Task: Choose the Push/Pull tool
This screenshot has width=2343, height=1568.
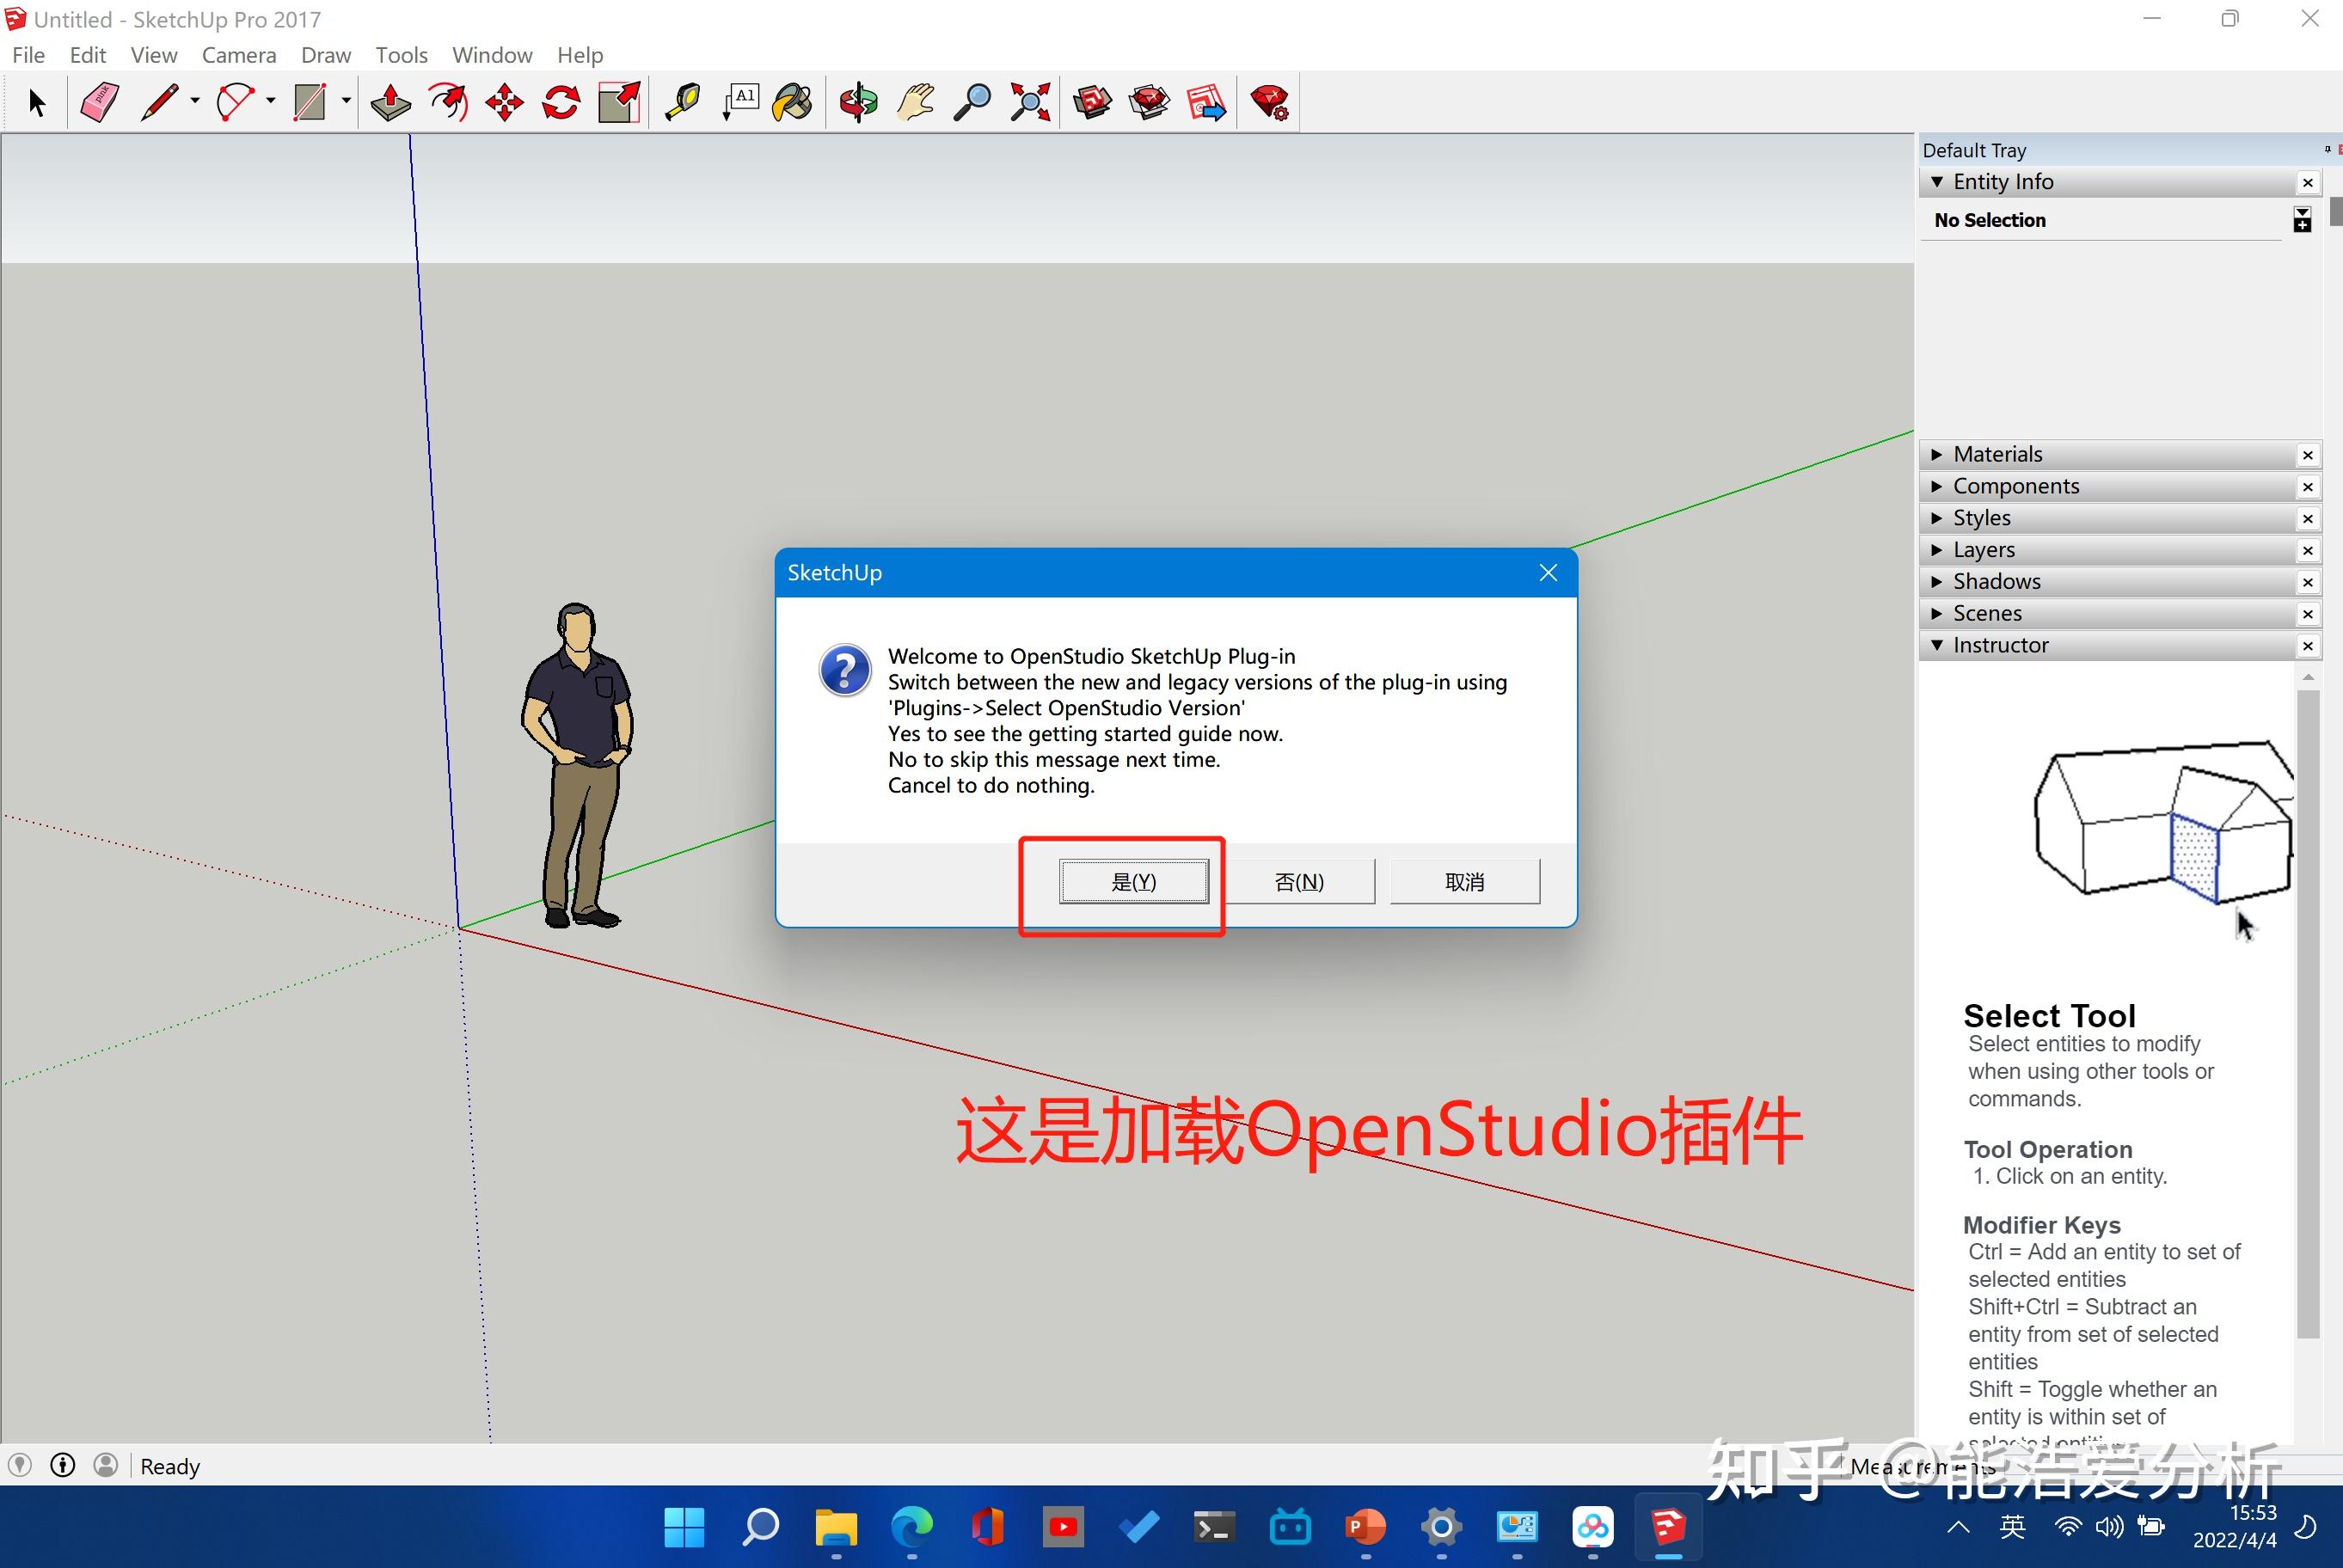Action: pos(390,102)
